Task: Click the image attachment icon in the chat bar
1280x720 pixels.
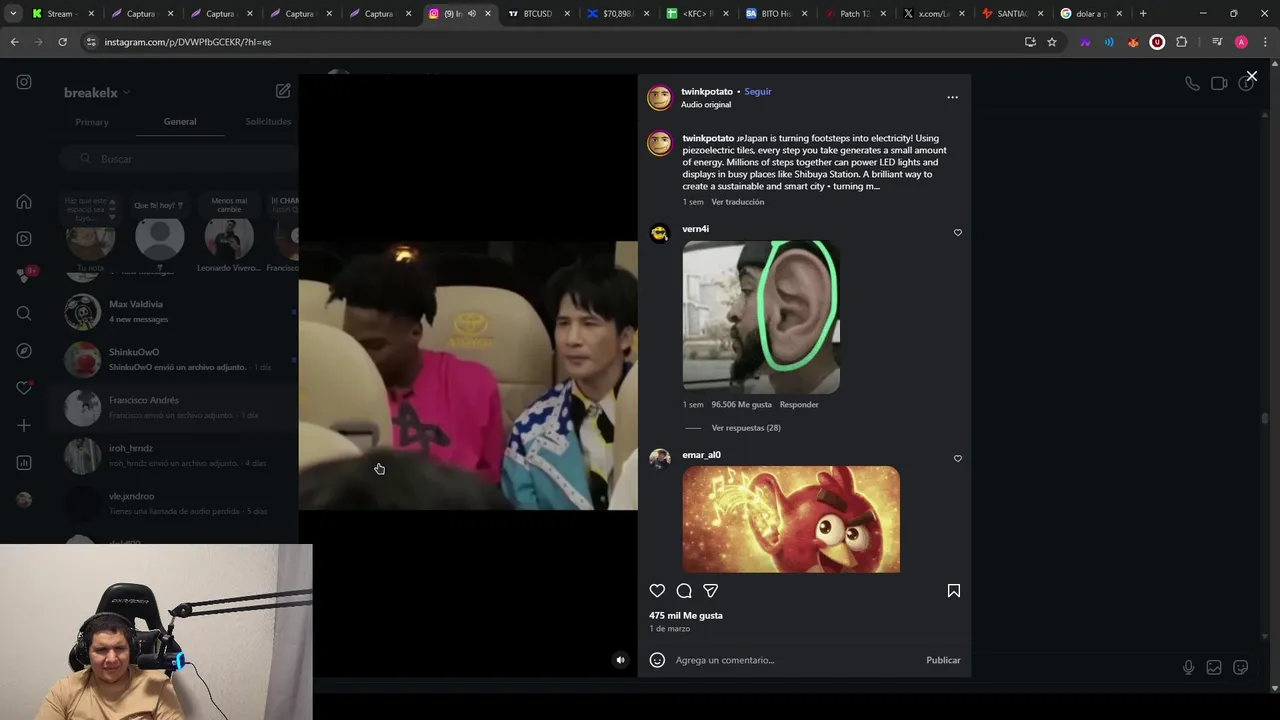Action: point(1214,667)
